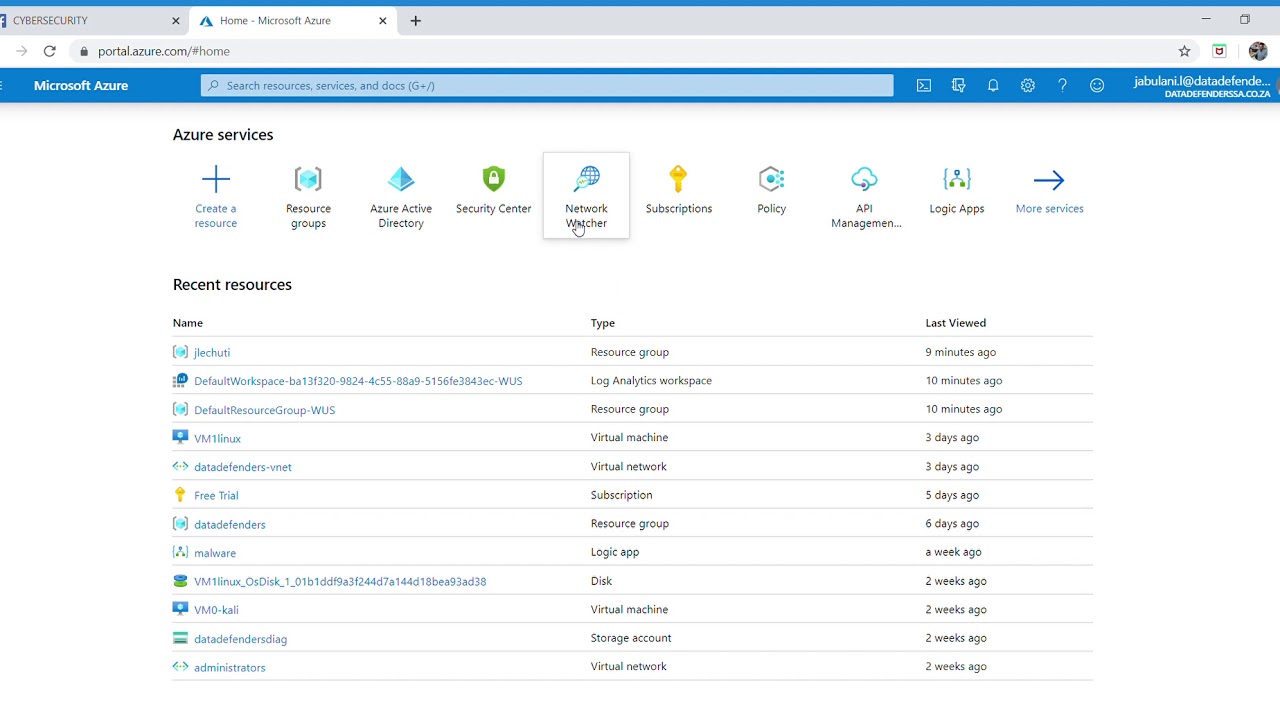1280x720 pixels.
Task: Open DefaultWorkspace Log Analytics workspace link
Action: 358,381
